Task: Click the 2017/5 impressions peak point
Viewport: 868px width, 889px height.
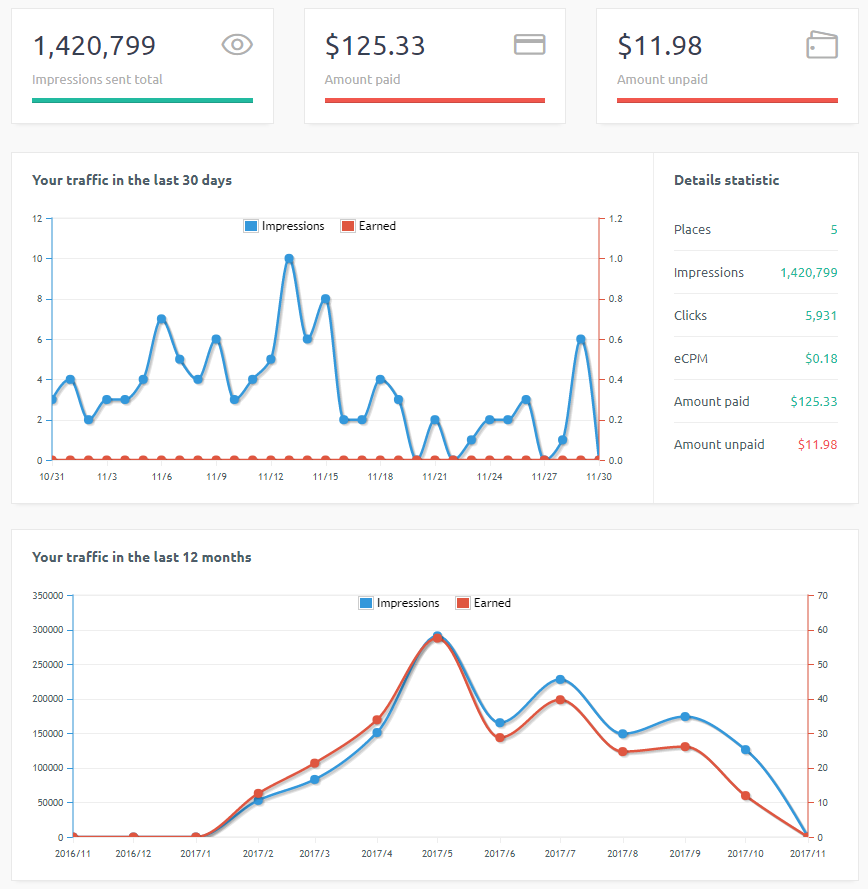Action: point(437,636)
